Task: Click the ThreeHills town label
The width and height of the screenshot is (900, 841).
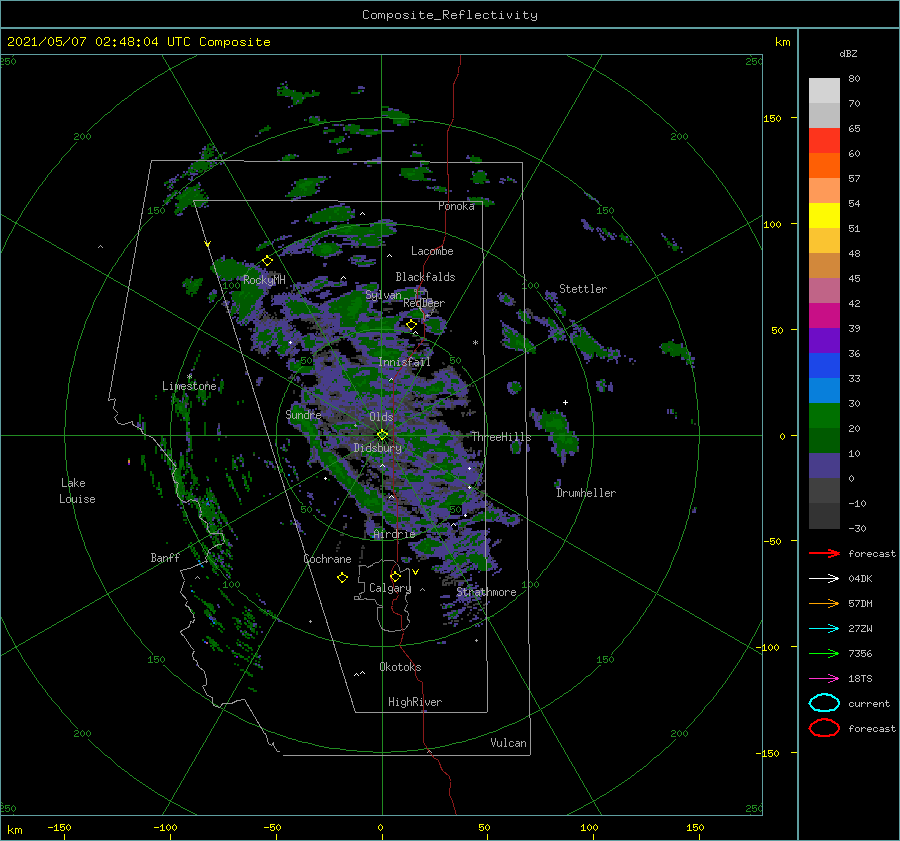Action: (501, 437)
